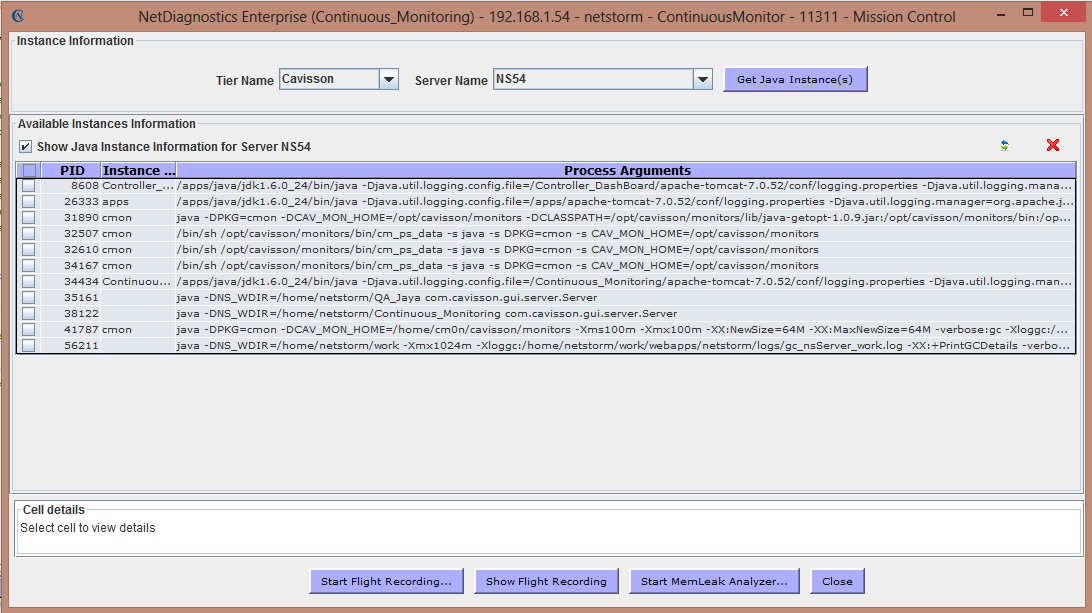Mark the checkbox for PID 35161
Viewport: 1092px width, 613px height.
29,298
